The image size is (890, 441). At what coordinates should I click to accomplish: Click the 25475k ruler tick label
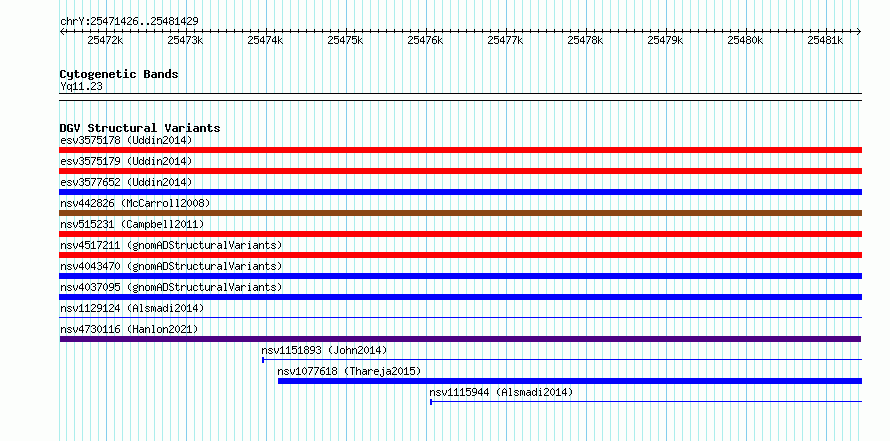[x=346, y=40]
